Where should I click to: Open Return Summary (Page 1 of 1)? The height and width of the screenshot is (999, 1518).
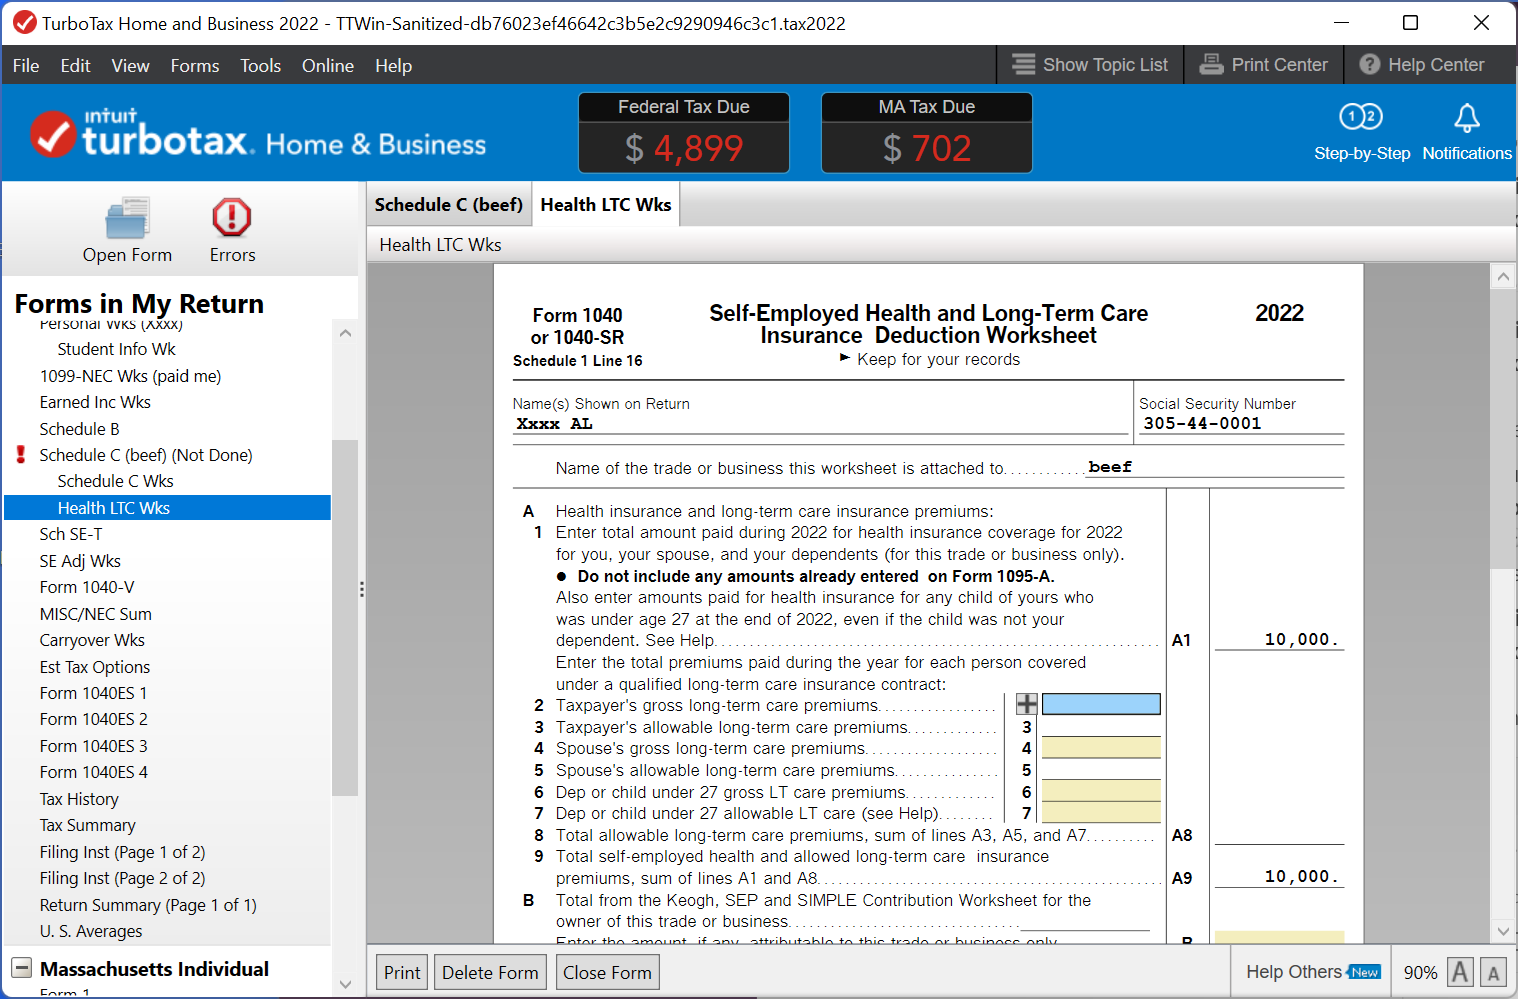(x=148, y=905)
